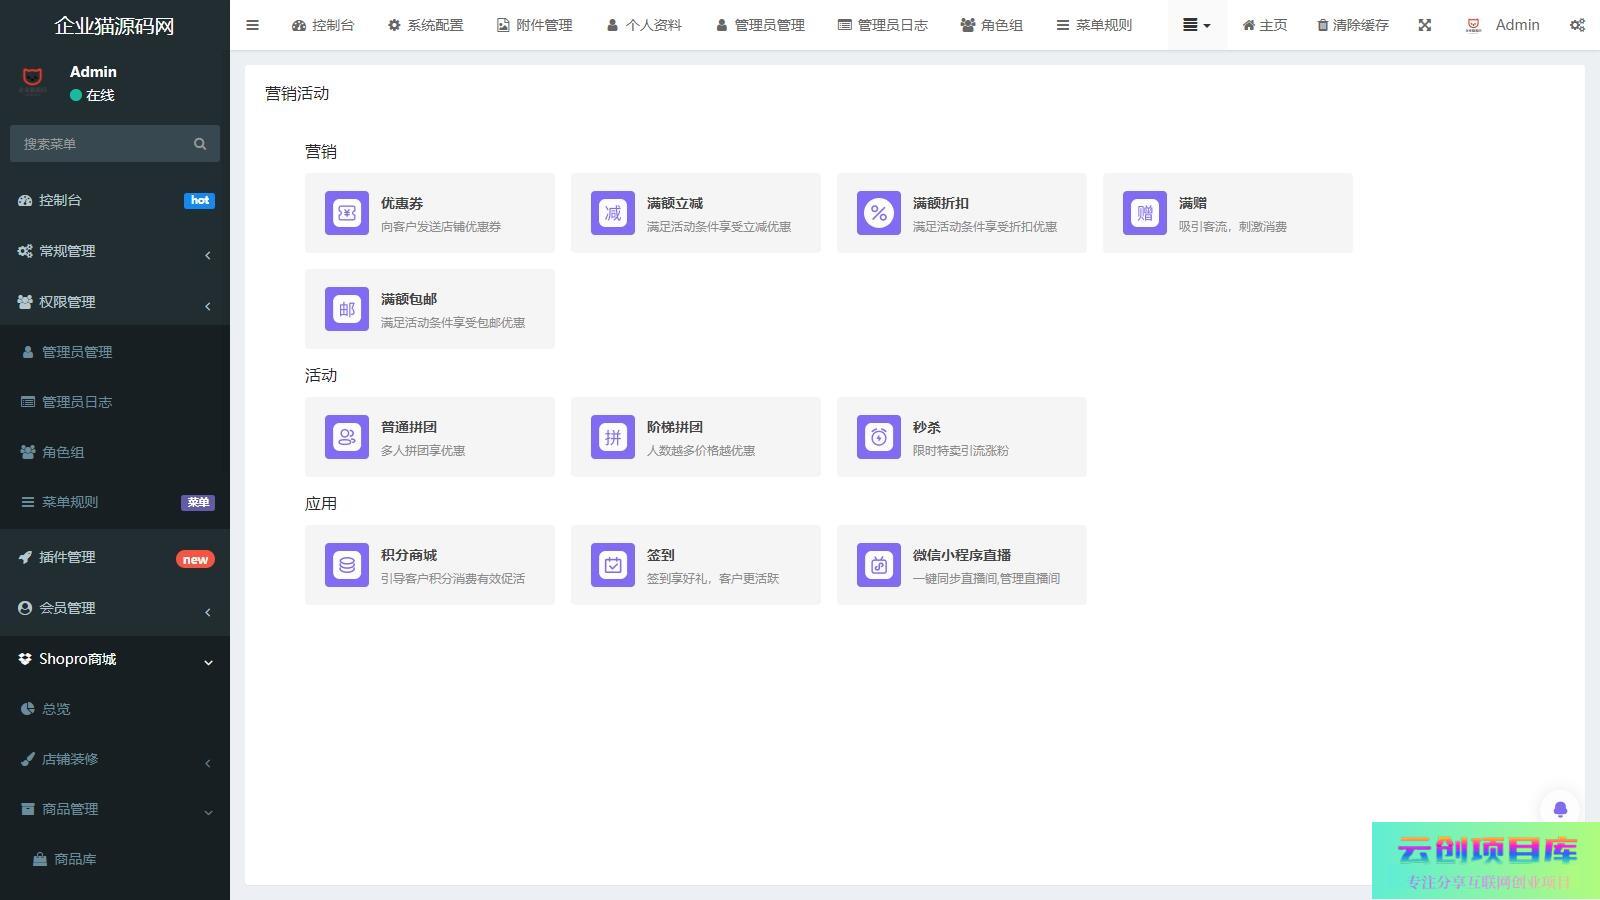Viewport: 1600px width, 900px height.
Task: Open the 签到 calendar check icon
Action: coord(613,565)
